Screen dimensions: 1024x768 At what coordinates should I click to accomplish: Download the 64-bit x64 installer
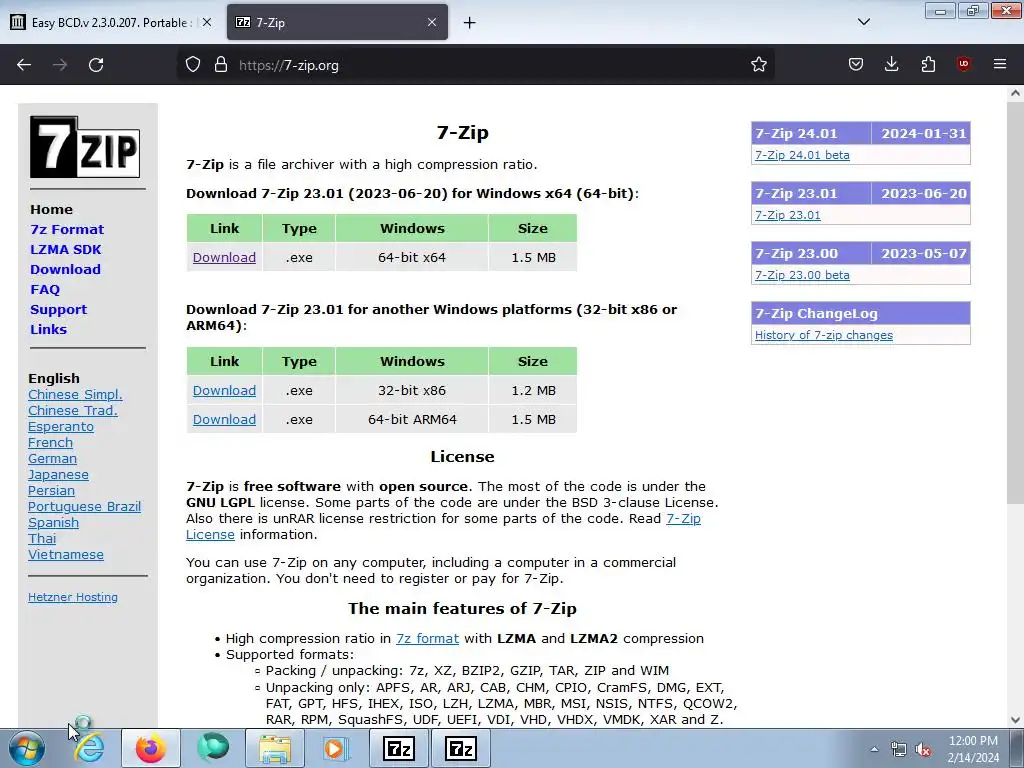pyautogui.click(x=224, y=257)
